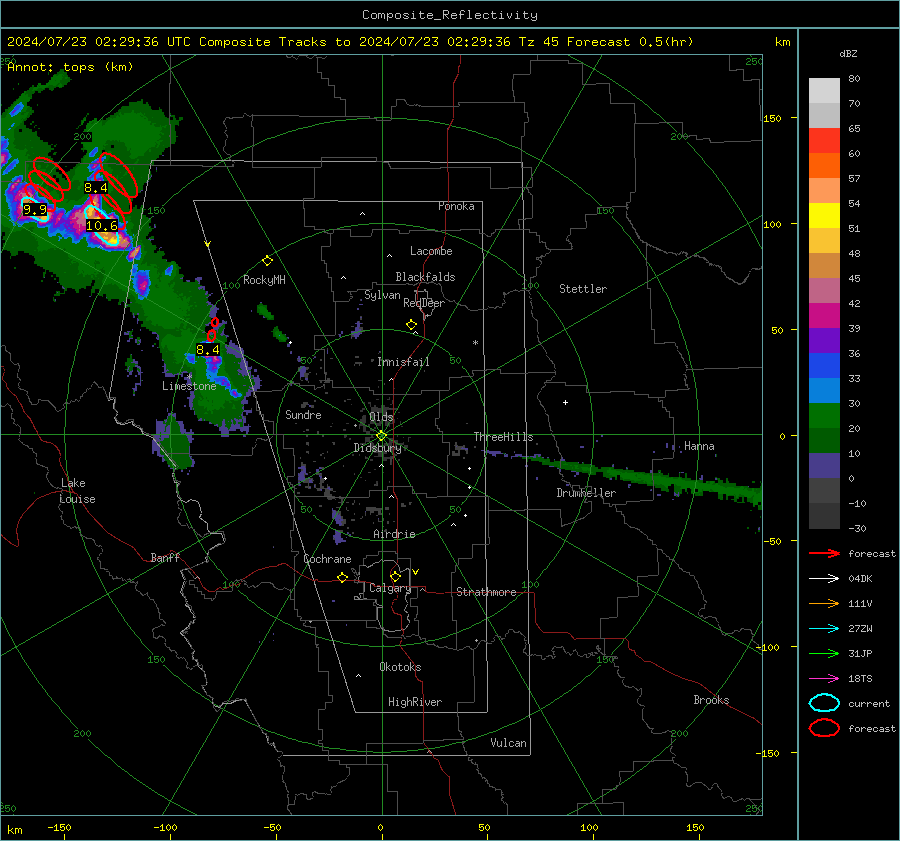Click the white 04DK arrow legend icon
Viewport: 900px width, 841px height.
(824, 579)
